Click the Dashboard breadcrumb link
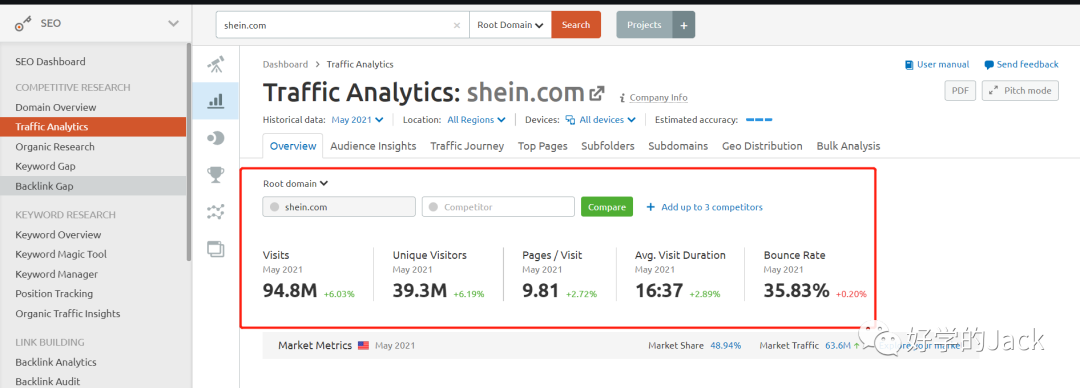1080x388 pixels. tap(285, 64)
